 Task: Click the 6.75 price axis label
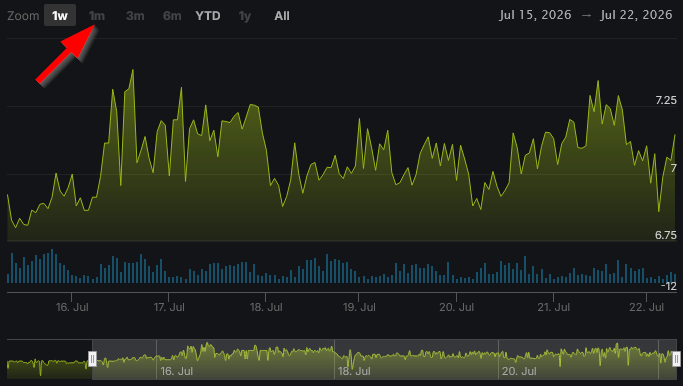(666, 235)
